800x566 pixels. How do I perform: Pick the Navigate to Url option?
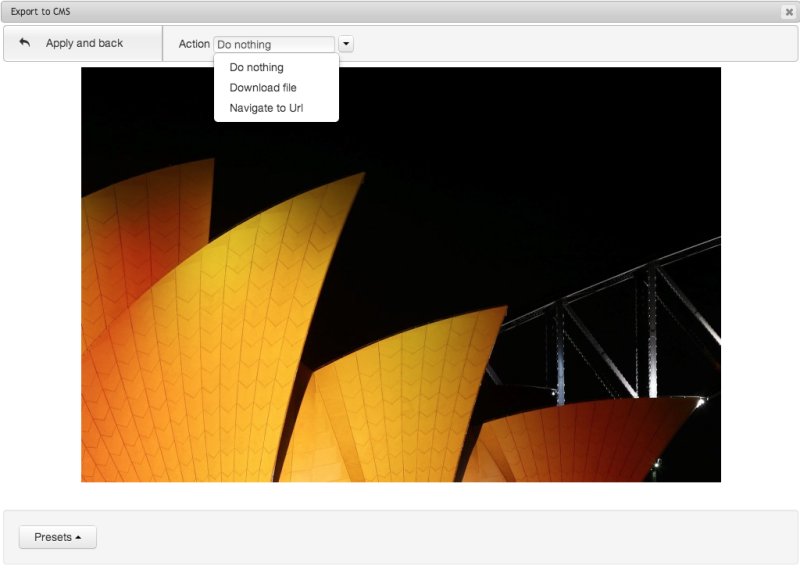pos(276,108)
